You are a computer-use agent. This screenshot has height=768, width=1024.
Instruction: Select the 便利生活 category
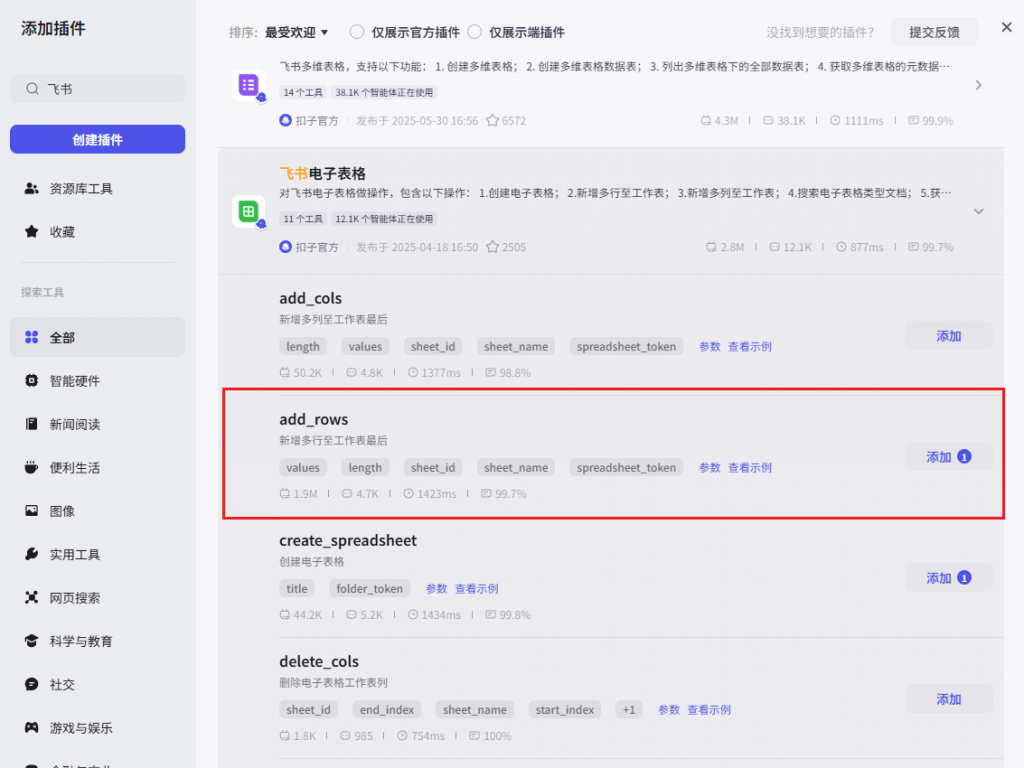click(97, 468)
